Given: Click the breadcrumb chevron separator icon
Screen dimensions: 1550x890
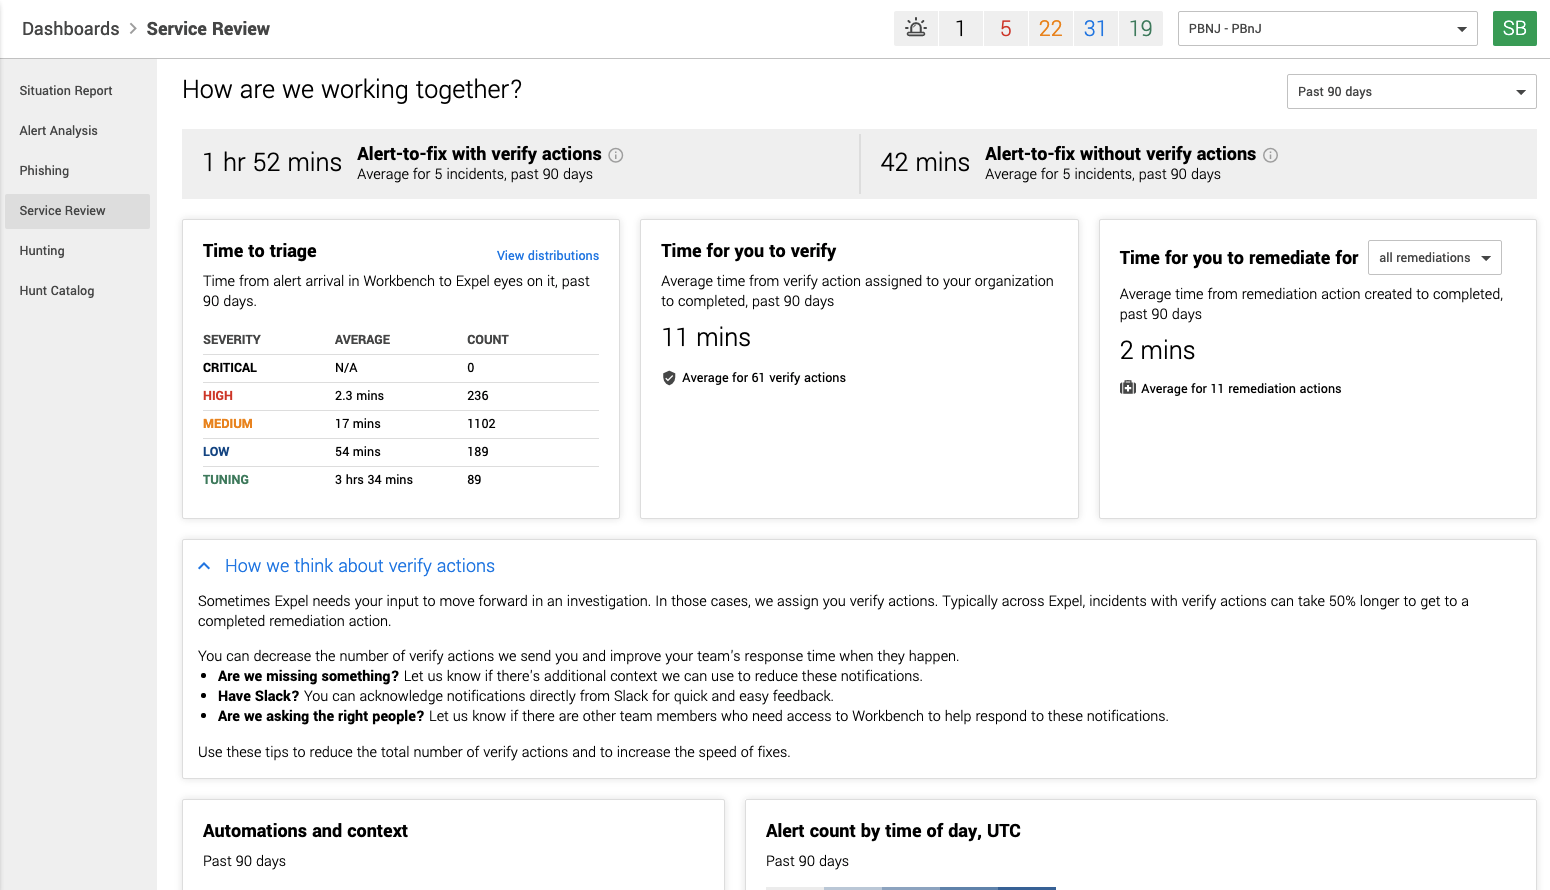Looking at the screenshot, I should click(x=133, y=29).
